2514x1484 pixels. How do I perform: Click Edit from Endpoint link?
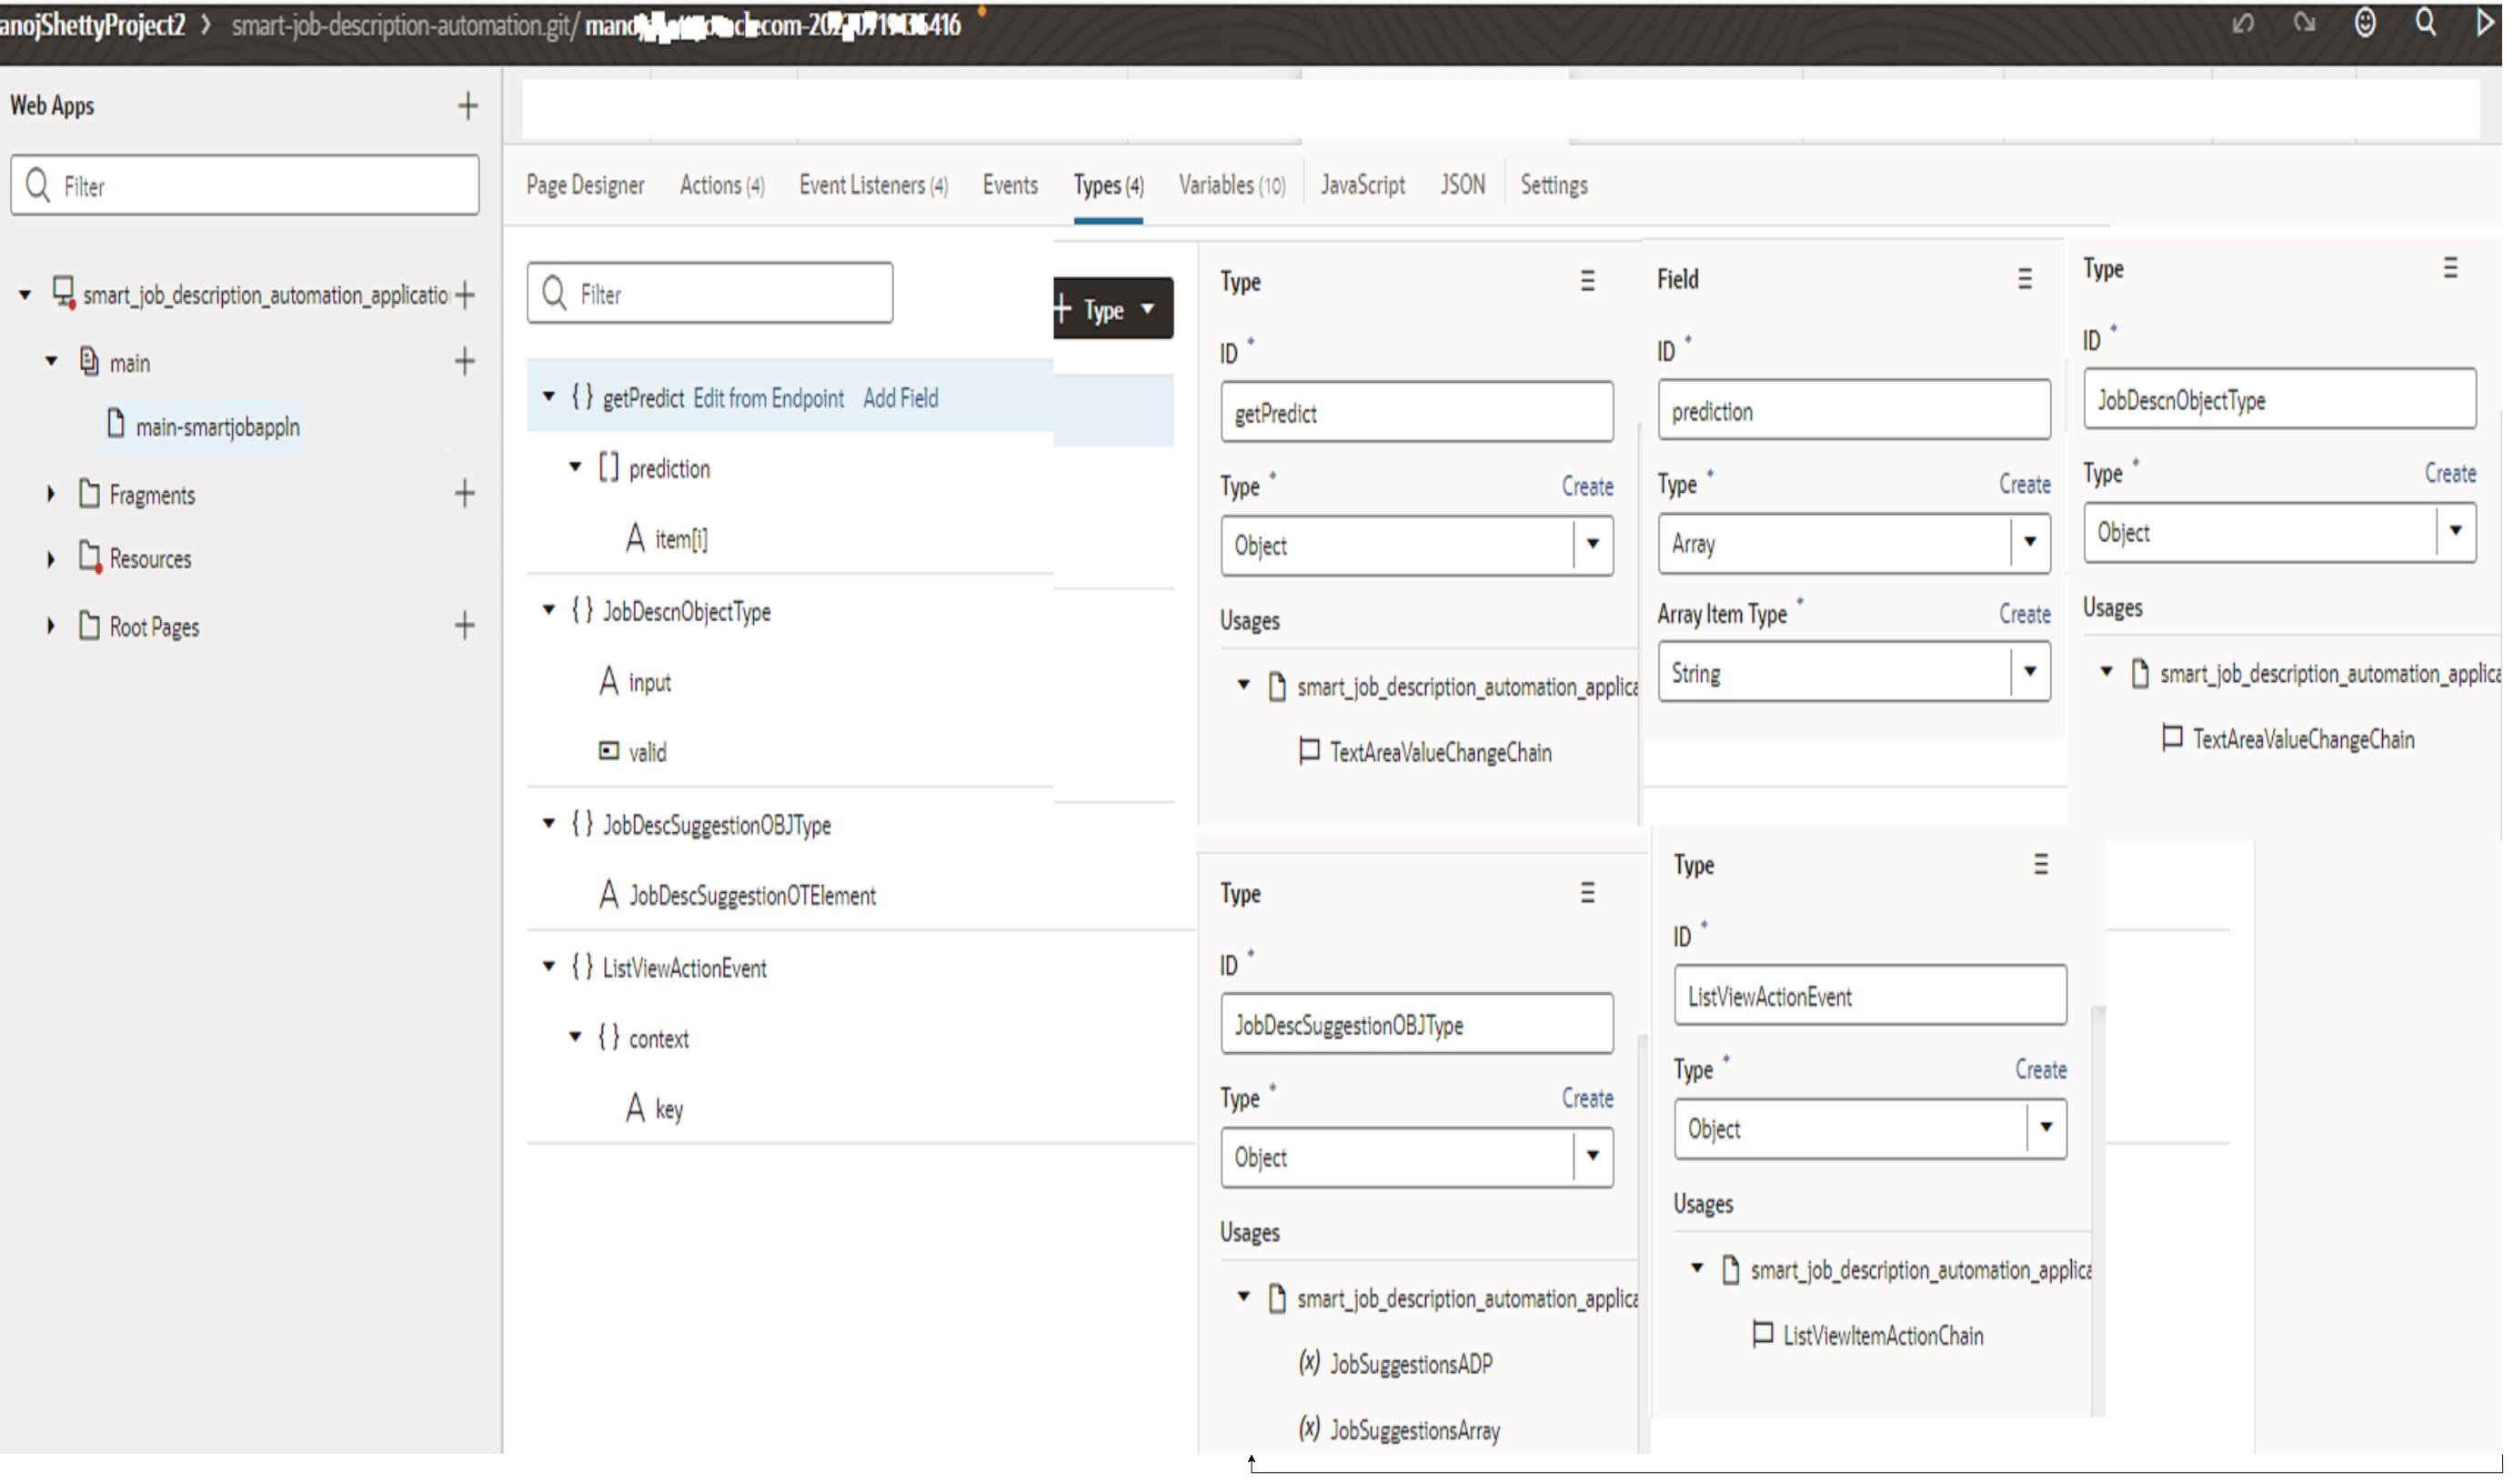click(768, 399)
